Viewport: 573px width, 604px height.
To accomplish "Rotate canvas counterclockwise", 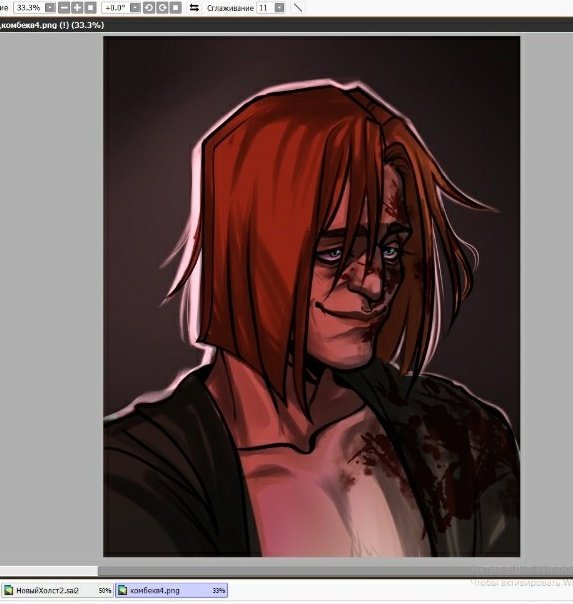I will pos(149,8).
